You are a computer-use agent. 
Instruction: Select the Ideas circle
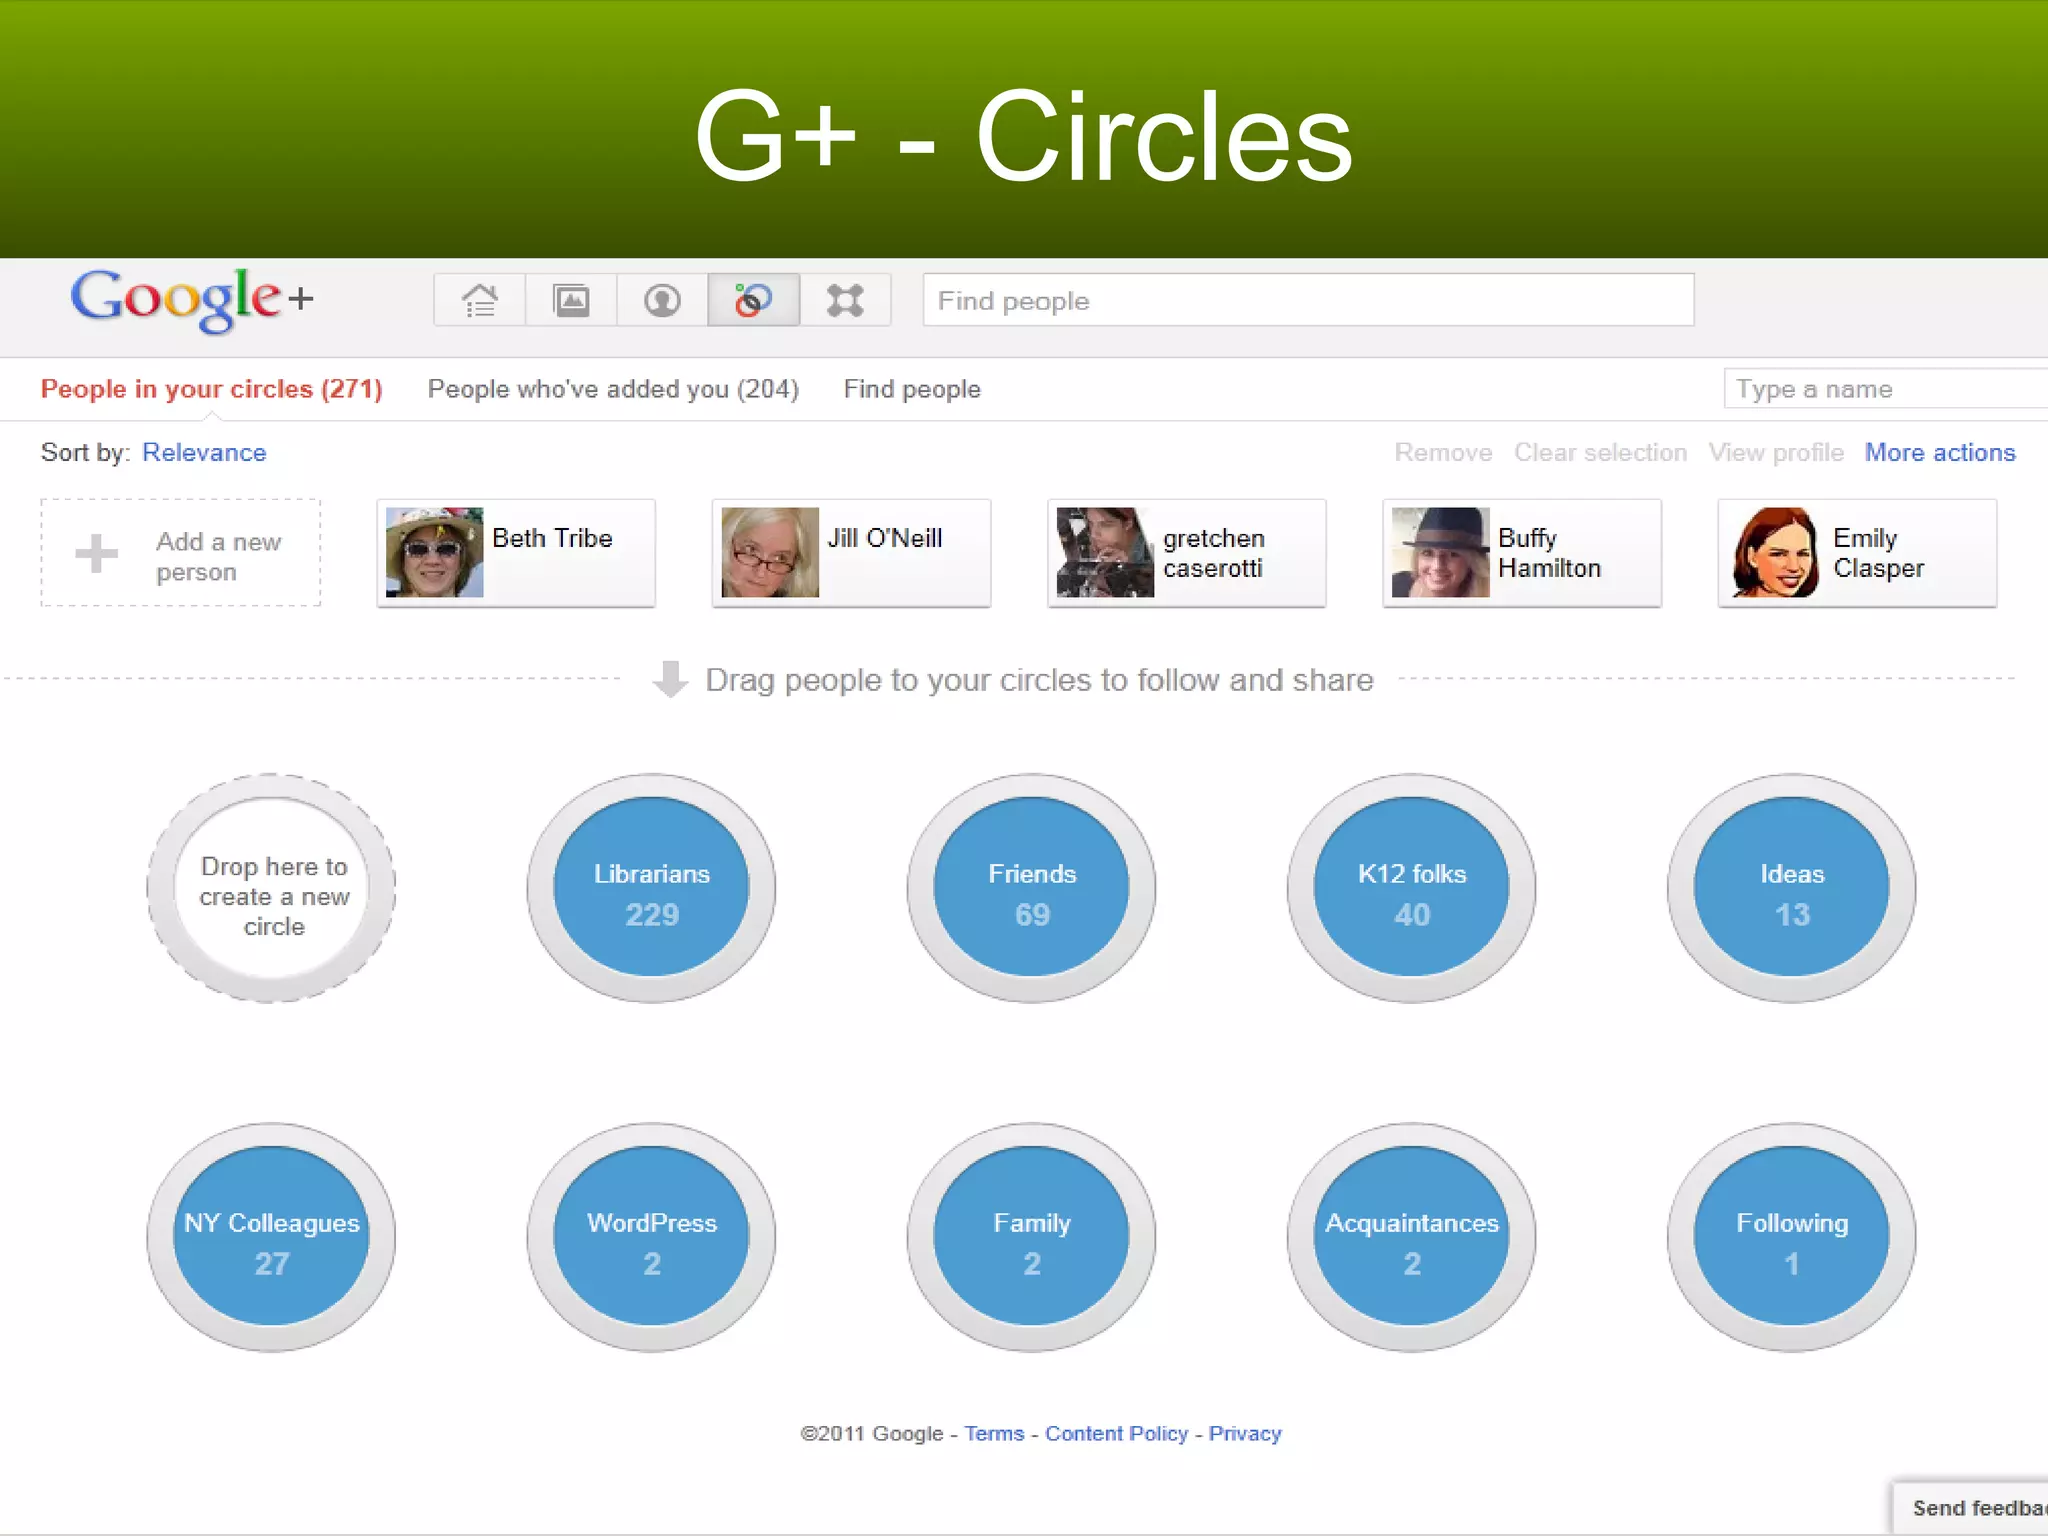pyautogui.click(x=1792, y=888)
